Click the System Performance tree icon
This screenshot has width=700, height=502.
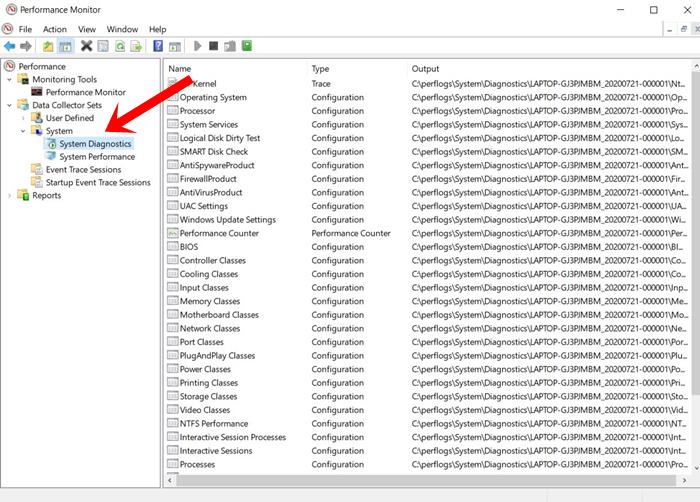(51, 156)
